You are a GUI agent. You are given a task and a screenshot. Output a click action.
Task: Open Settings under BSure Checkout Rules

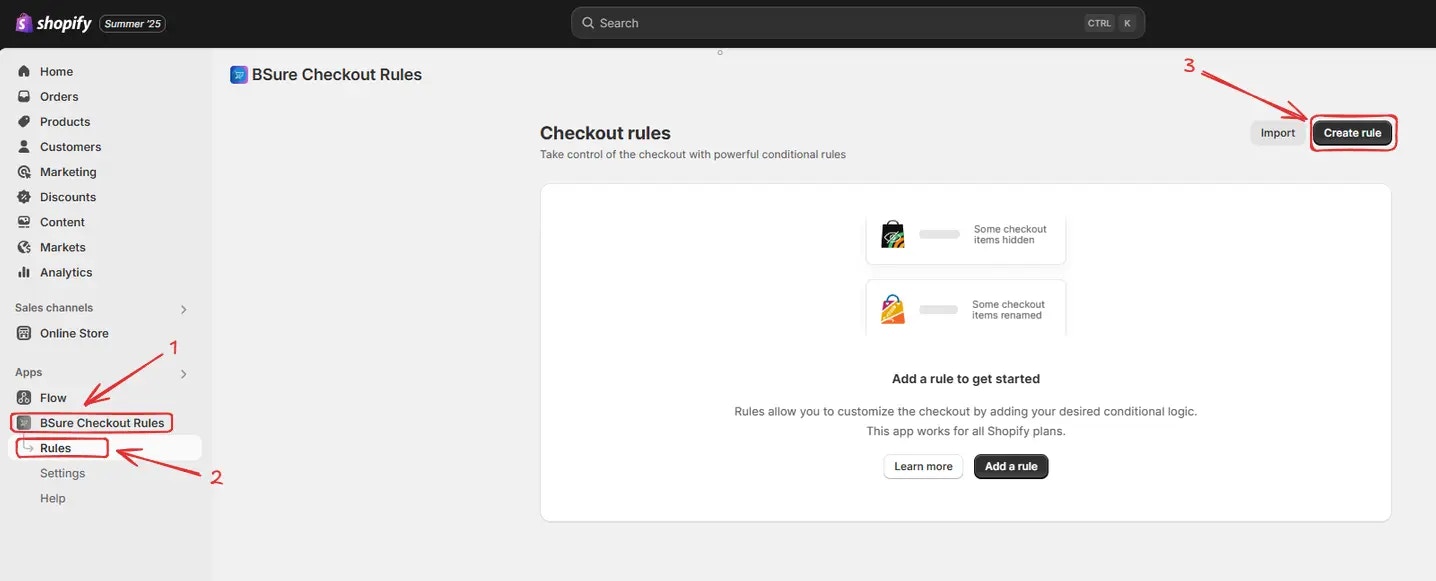point(63,473)
